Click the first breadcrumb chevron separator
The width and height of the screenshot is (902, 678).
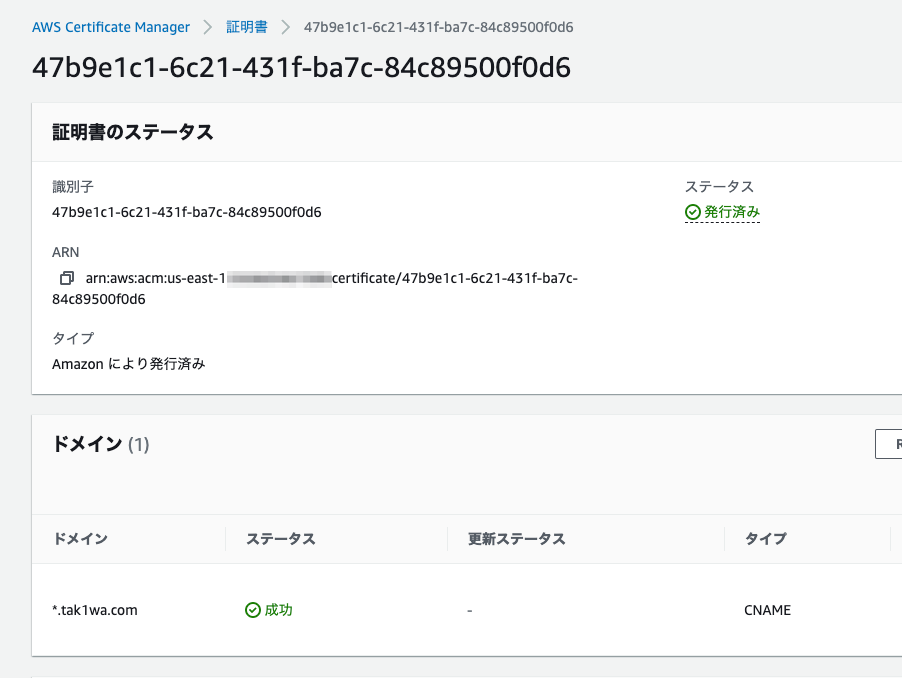(208, 27)
